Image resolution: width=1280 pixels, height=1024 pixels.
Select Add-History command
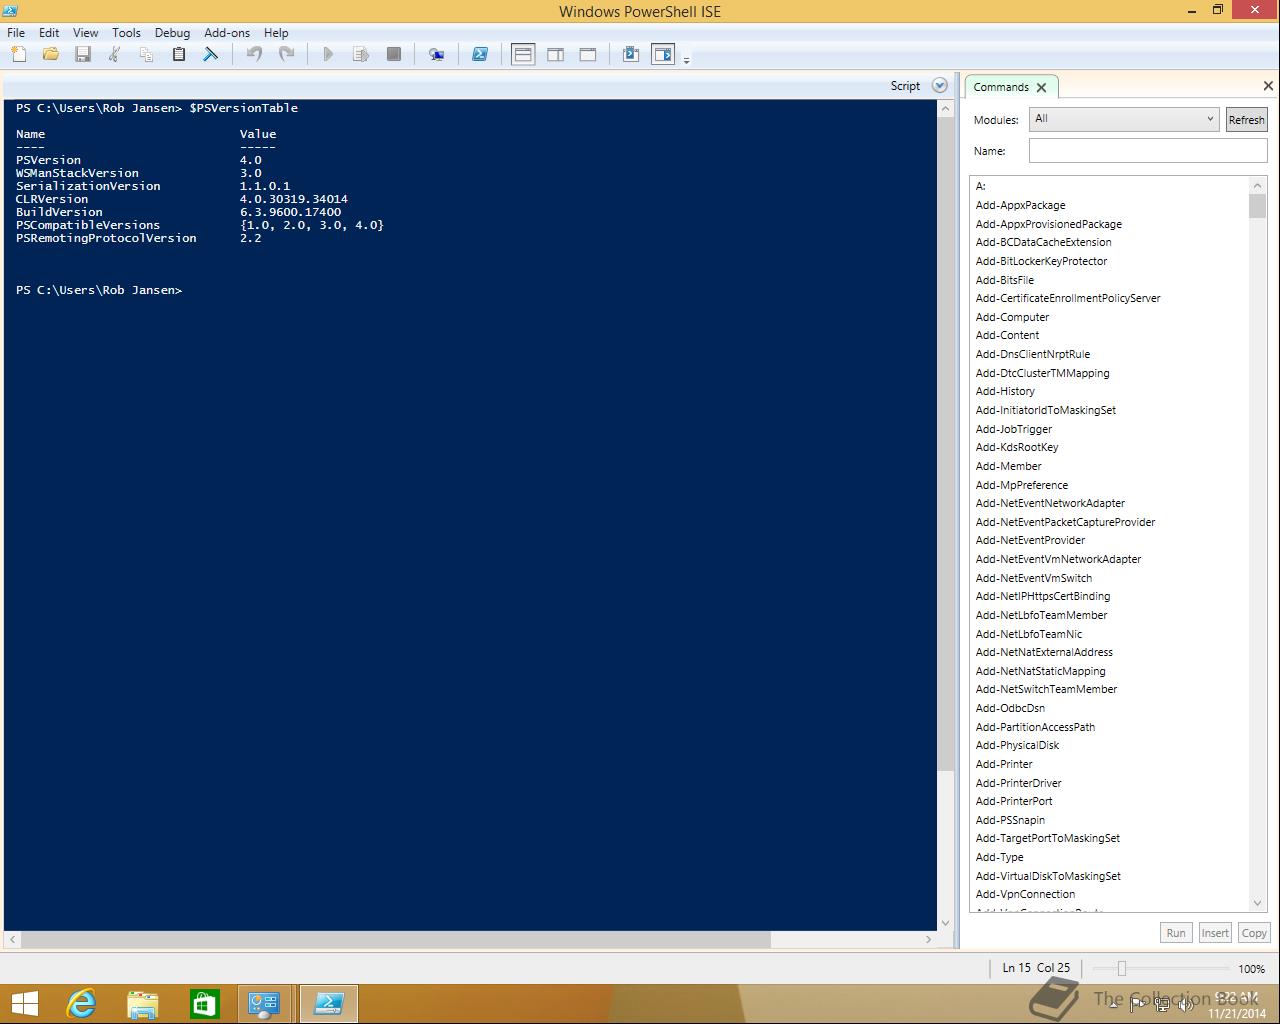point(1005,391)
